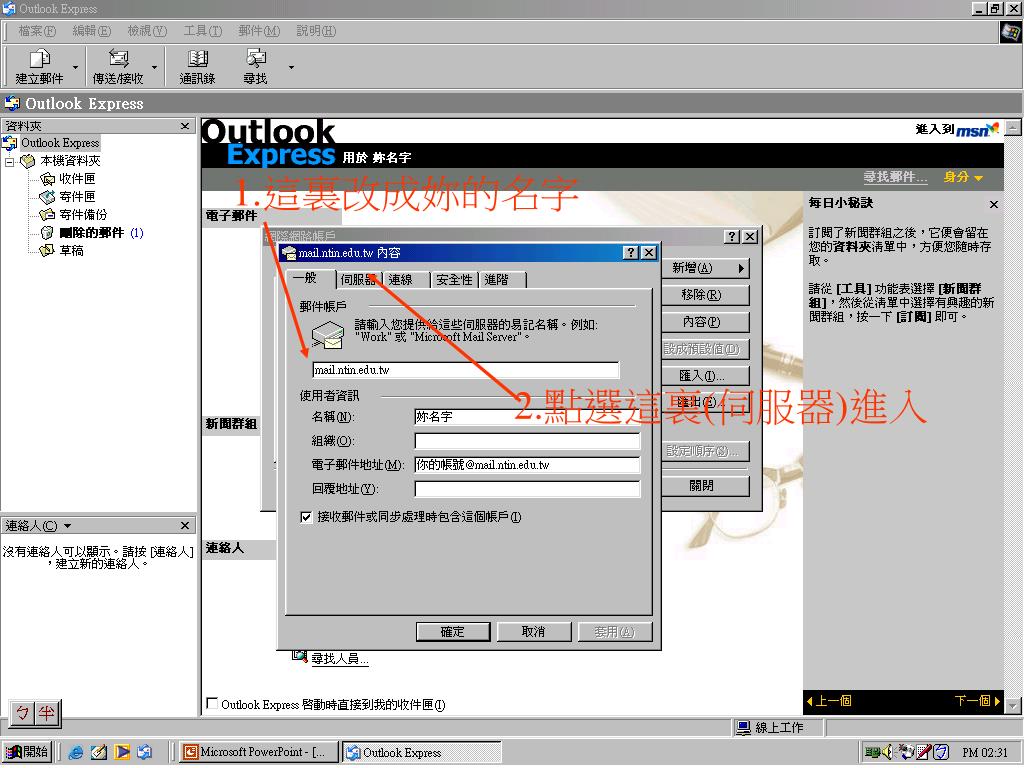1024x768 pixels.
Task: Click the 內容(P) properties button
Action: tap(705, 322)
